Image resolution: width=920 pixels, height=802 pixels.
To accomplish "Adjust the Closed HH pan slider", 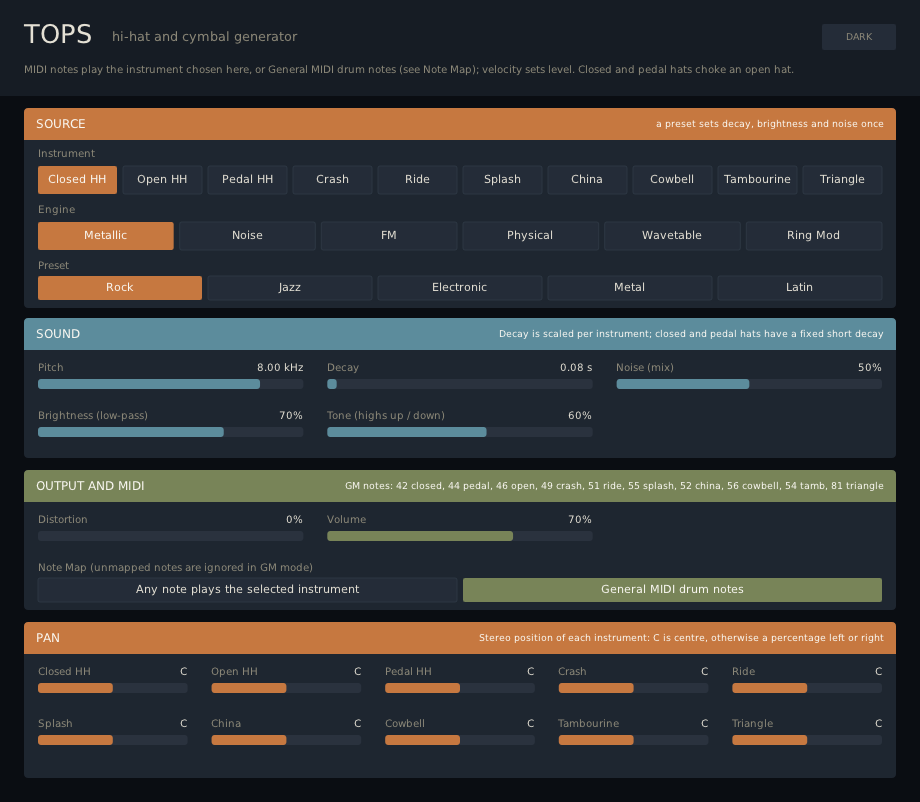I will click(113, 688).
